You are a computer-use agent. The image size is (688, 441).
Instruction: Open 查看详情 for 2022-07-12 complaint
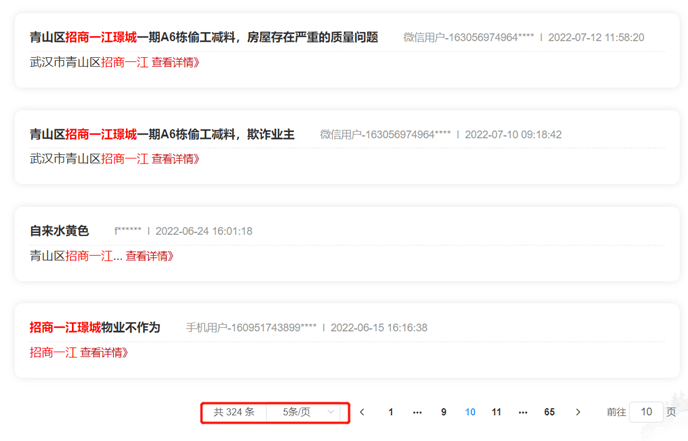click(x=176, y=62)
